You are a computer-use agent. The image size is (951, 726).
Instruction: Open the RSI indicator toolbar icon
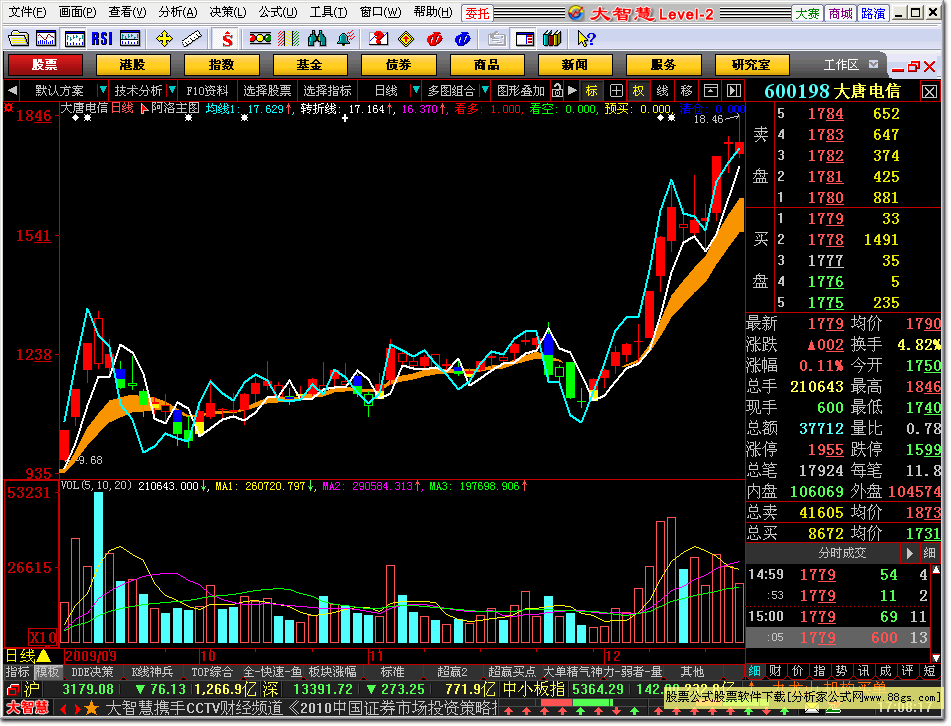click(x=102, y=39)
